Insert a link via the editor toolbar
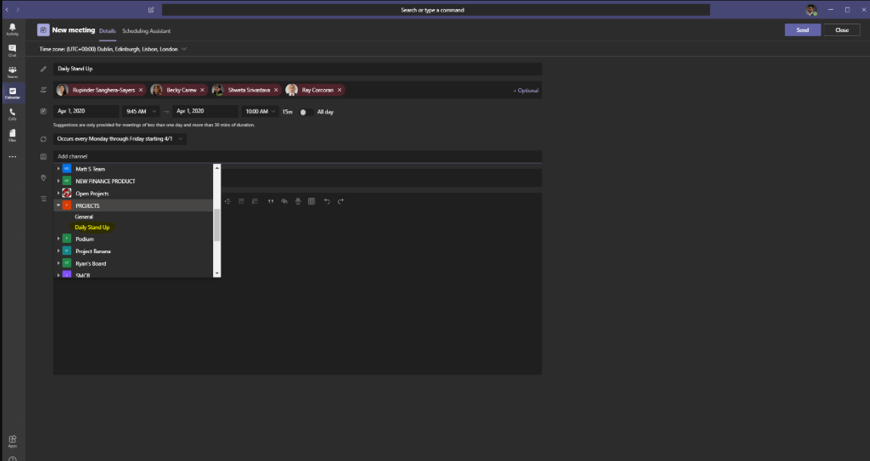Viewport: 870px width, 461px height. click(x=284, y=201)
